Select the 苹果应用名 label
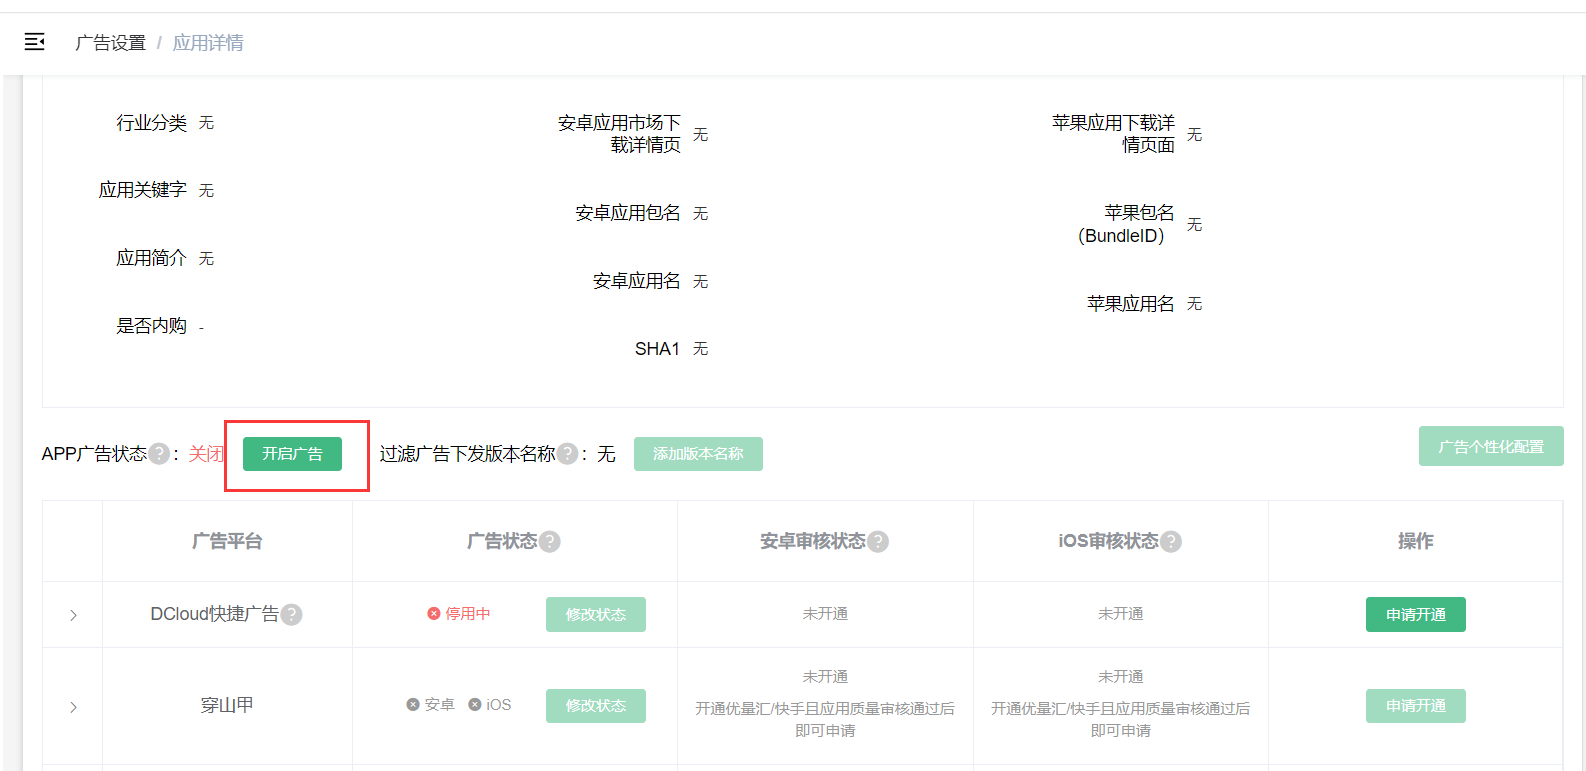 tap(1131, 304)
